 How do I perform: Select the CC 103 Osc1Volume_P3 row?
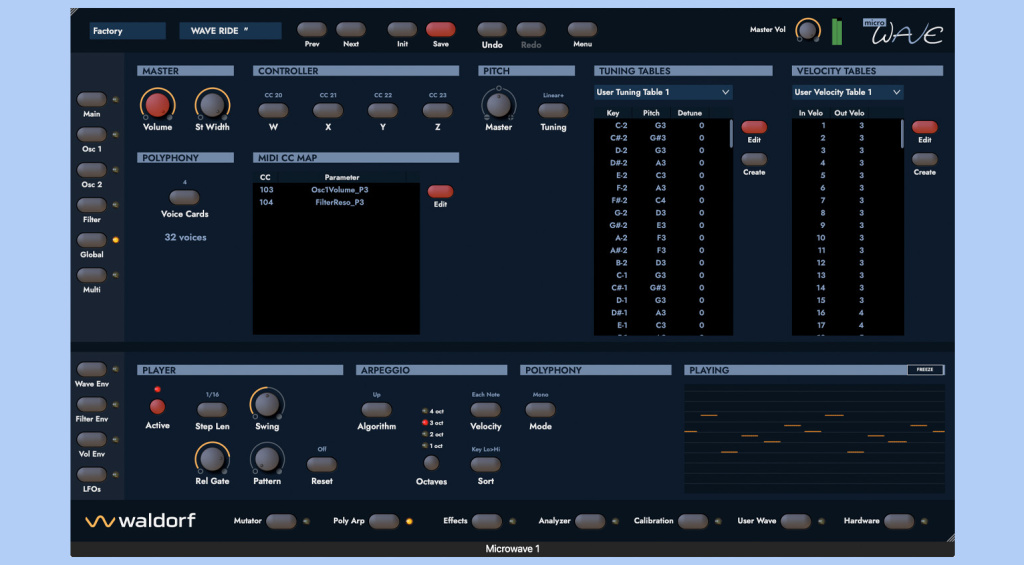336,190
